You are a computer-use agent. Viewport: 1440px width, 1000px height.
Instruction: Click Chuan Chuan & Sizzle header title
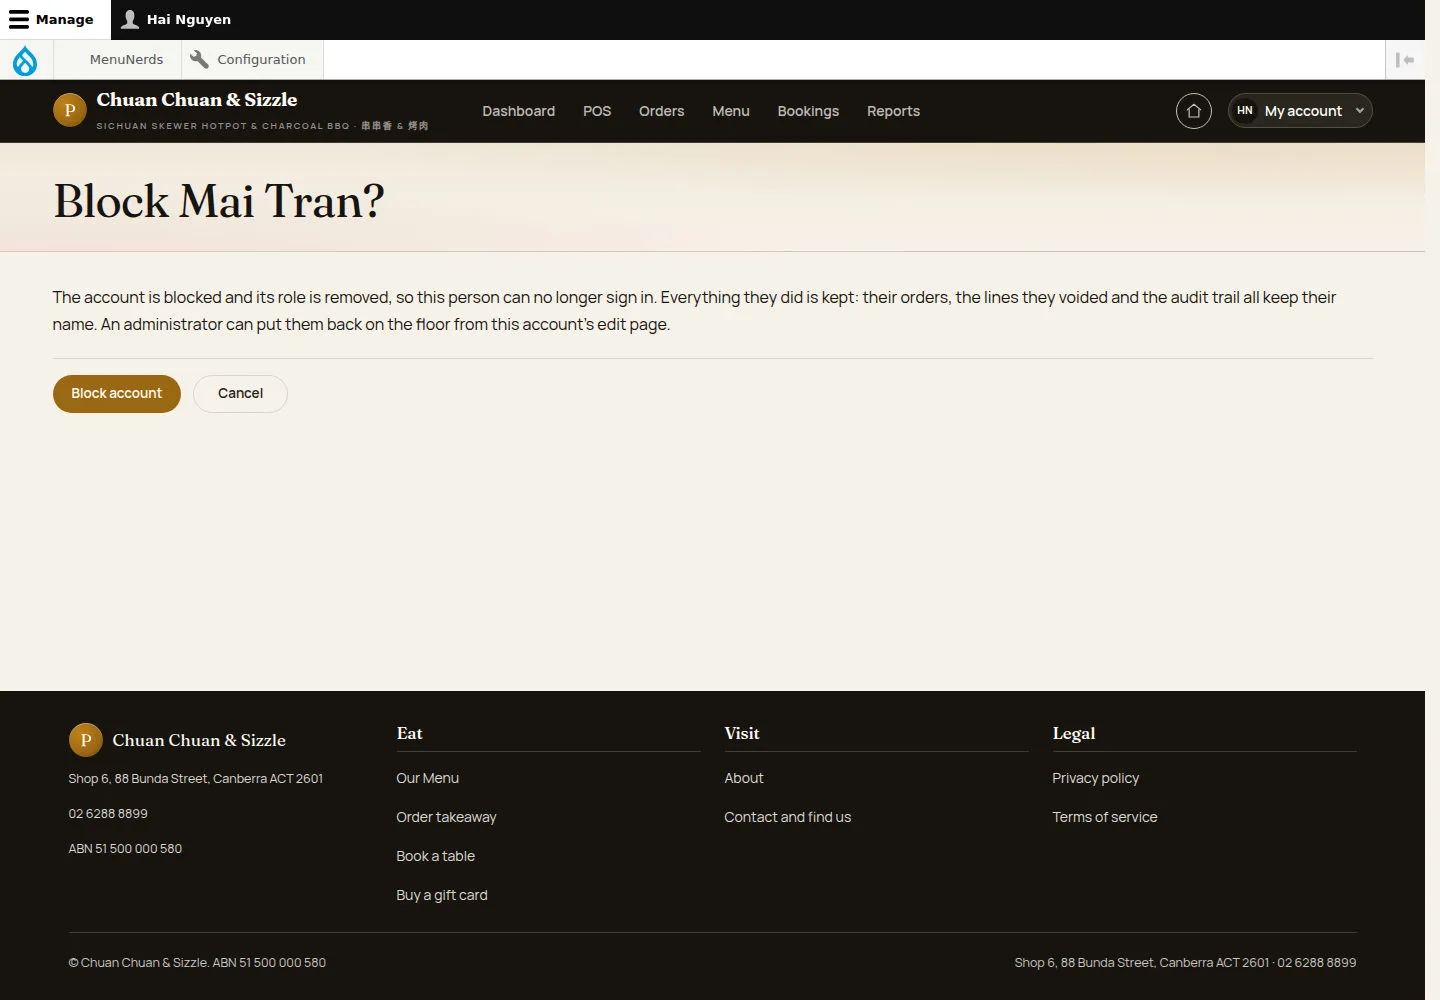197,100
